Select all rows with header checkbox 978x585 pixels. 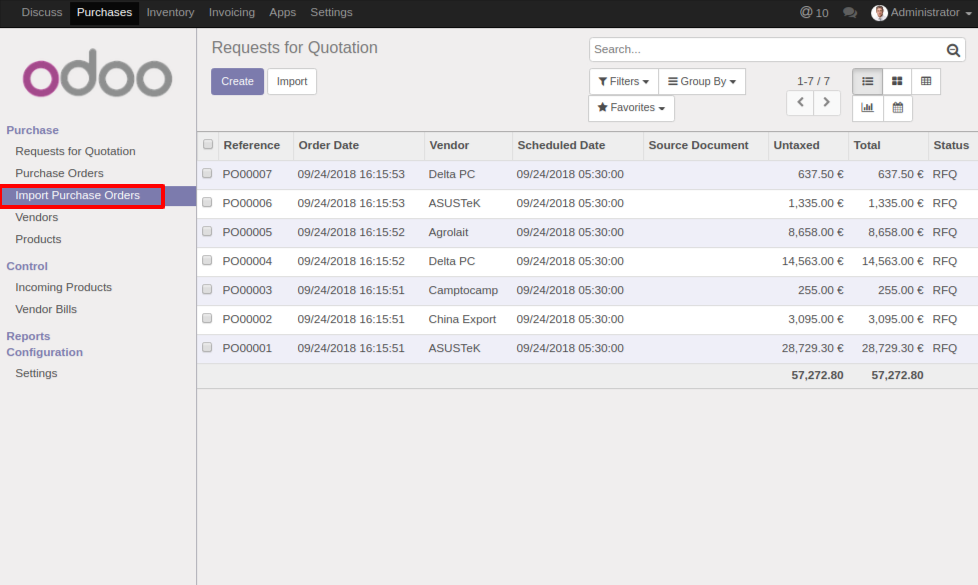pyautogui.click(x=208, y=145)
